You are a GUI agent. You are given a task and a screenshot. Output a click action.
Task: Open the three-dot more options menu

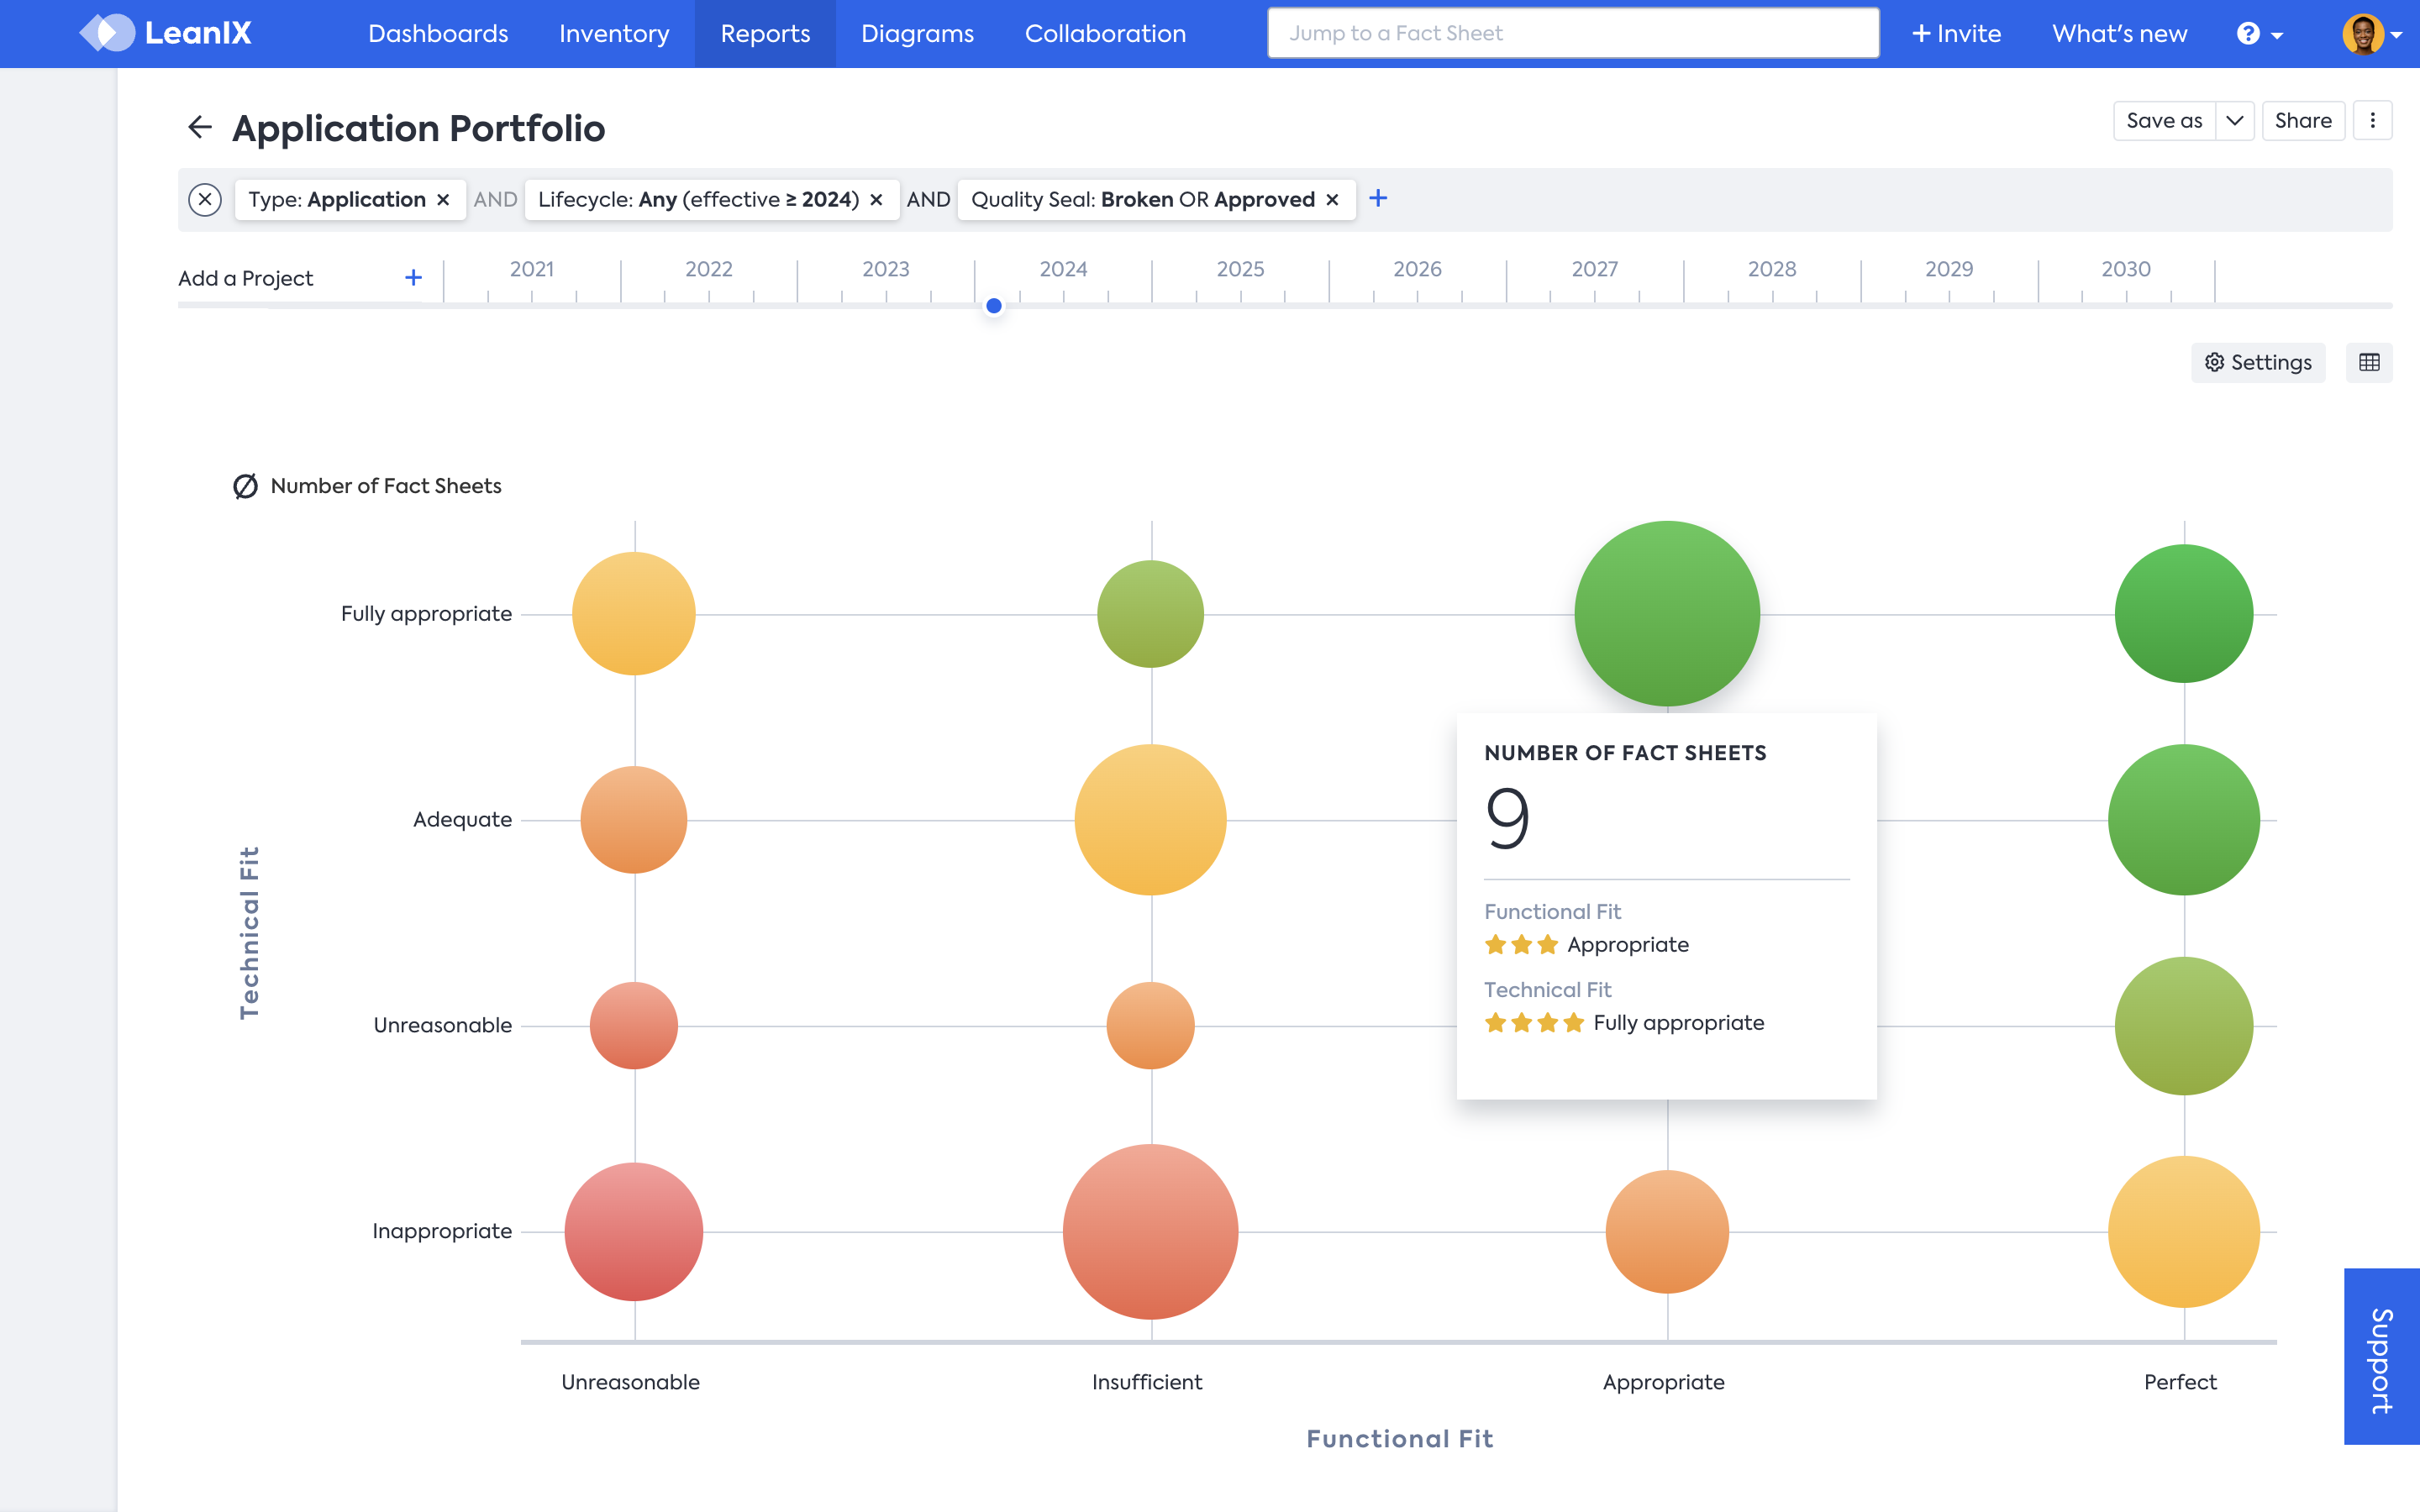click(2372, 120)
